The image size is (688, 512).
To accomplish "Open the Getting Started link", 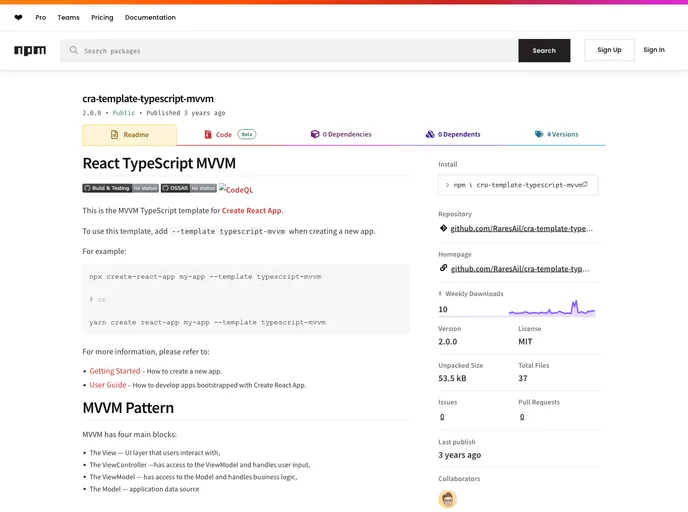I will click(115, 371).
